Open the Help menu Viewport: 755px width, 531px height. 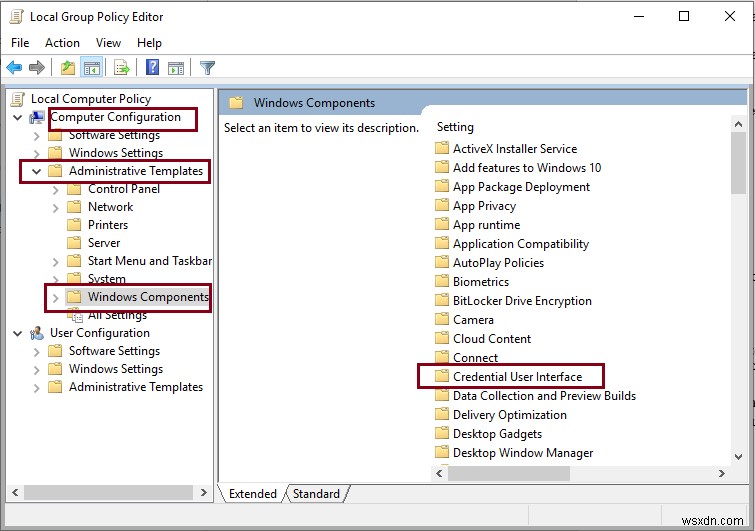click(x=149, y=43)
